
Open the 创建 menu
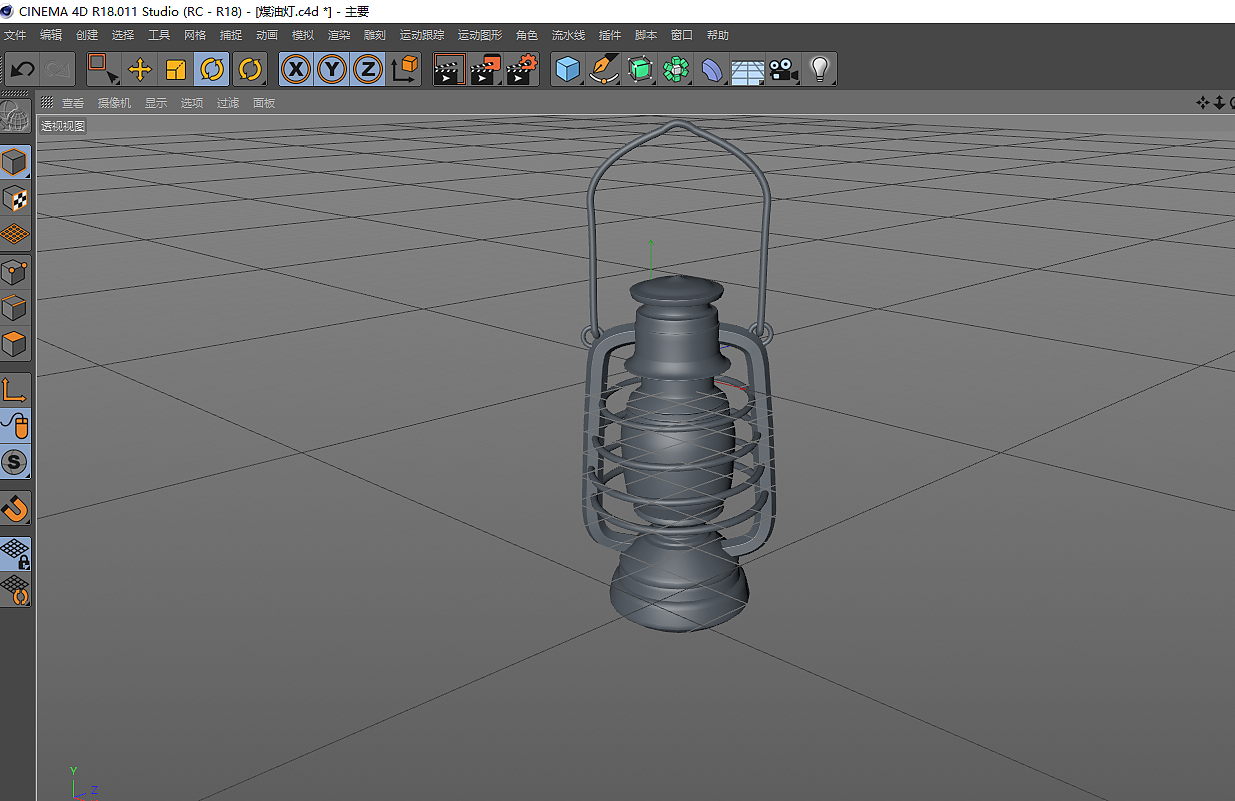click(x=87, y=35)
